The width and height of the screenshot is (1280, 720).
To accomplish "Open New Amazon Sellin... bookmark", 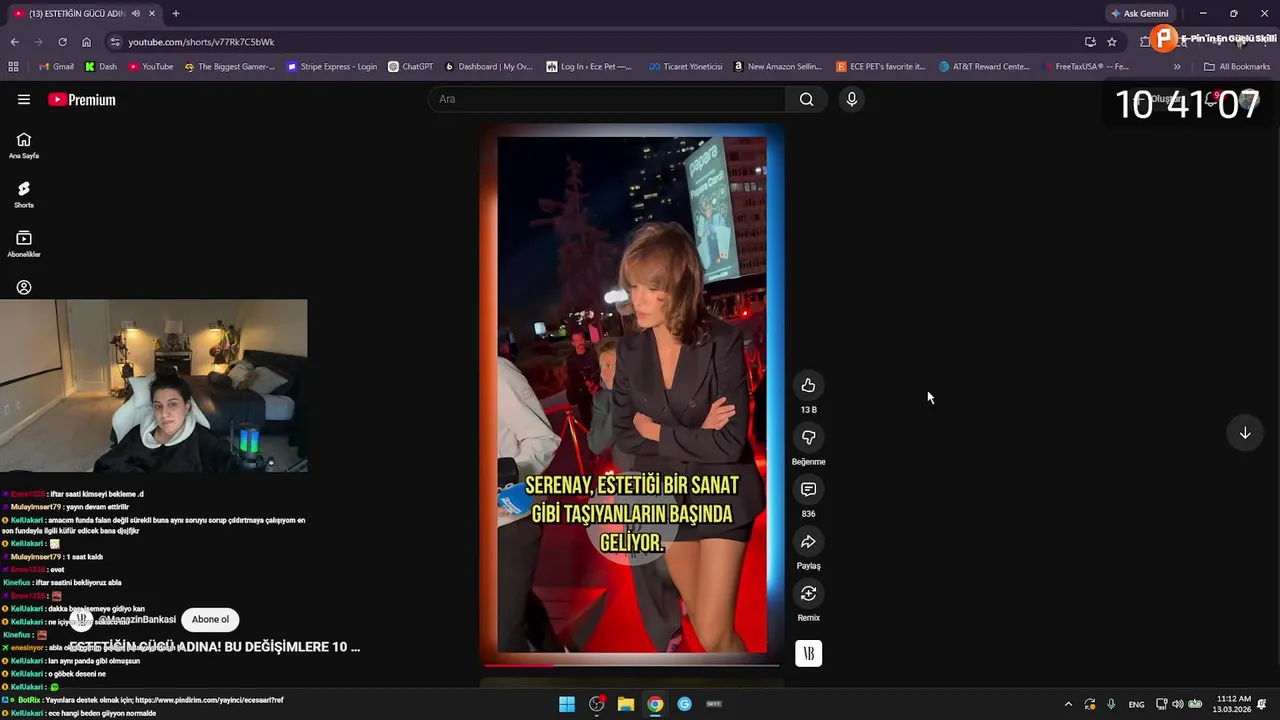I will (x=777, y=67).
